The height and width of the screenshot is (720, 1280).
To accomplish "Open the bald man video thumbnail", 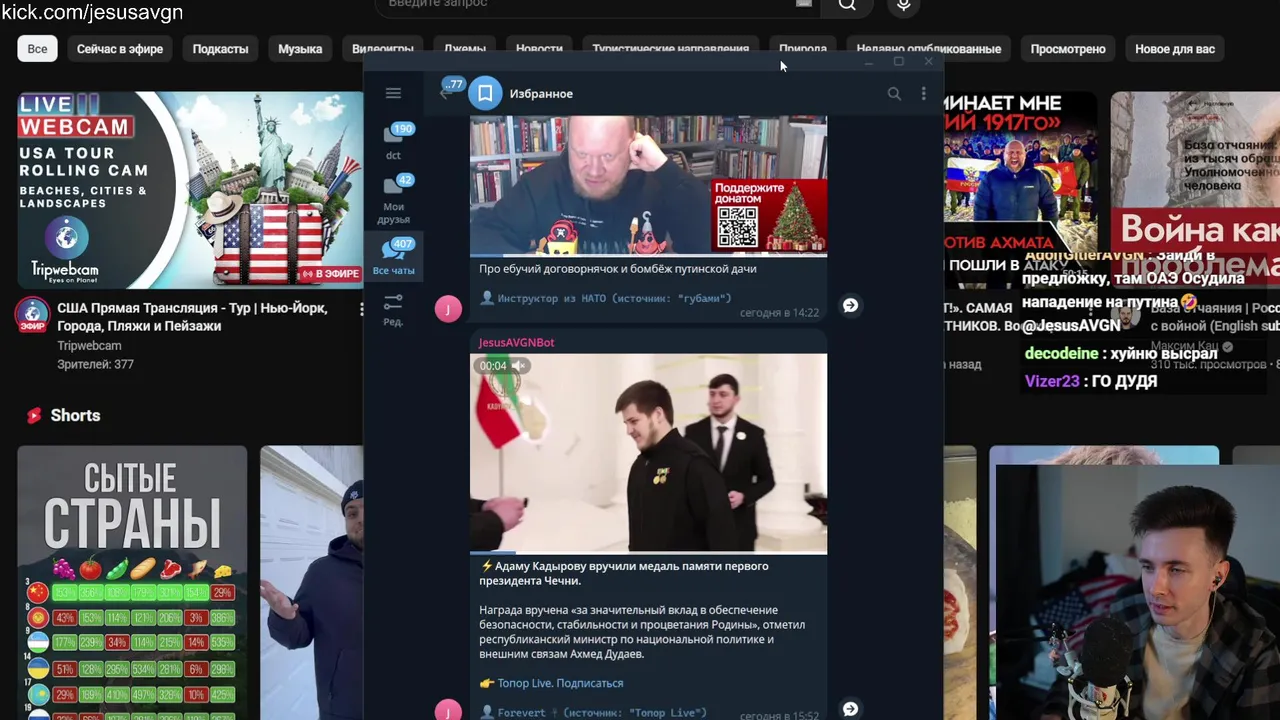I will click(x=648, y=185).
